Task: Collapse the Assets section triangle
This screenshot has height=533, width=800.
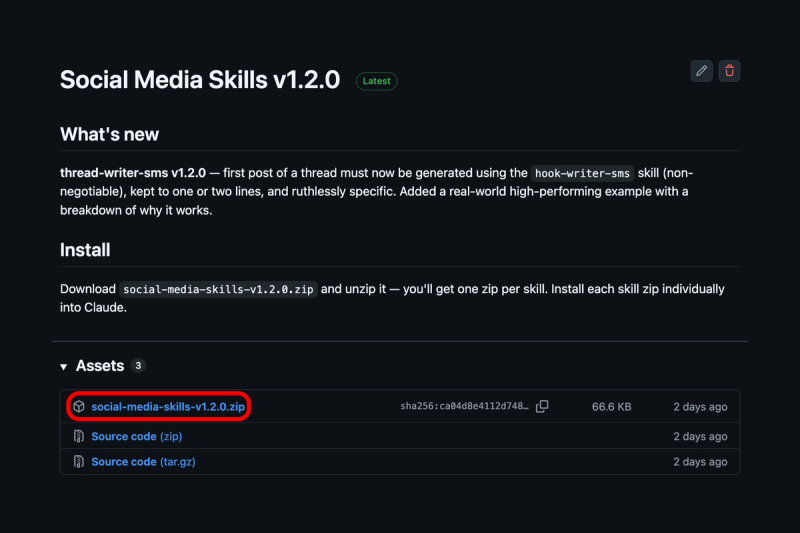Action: point(64,367)
